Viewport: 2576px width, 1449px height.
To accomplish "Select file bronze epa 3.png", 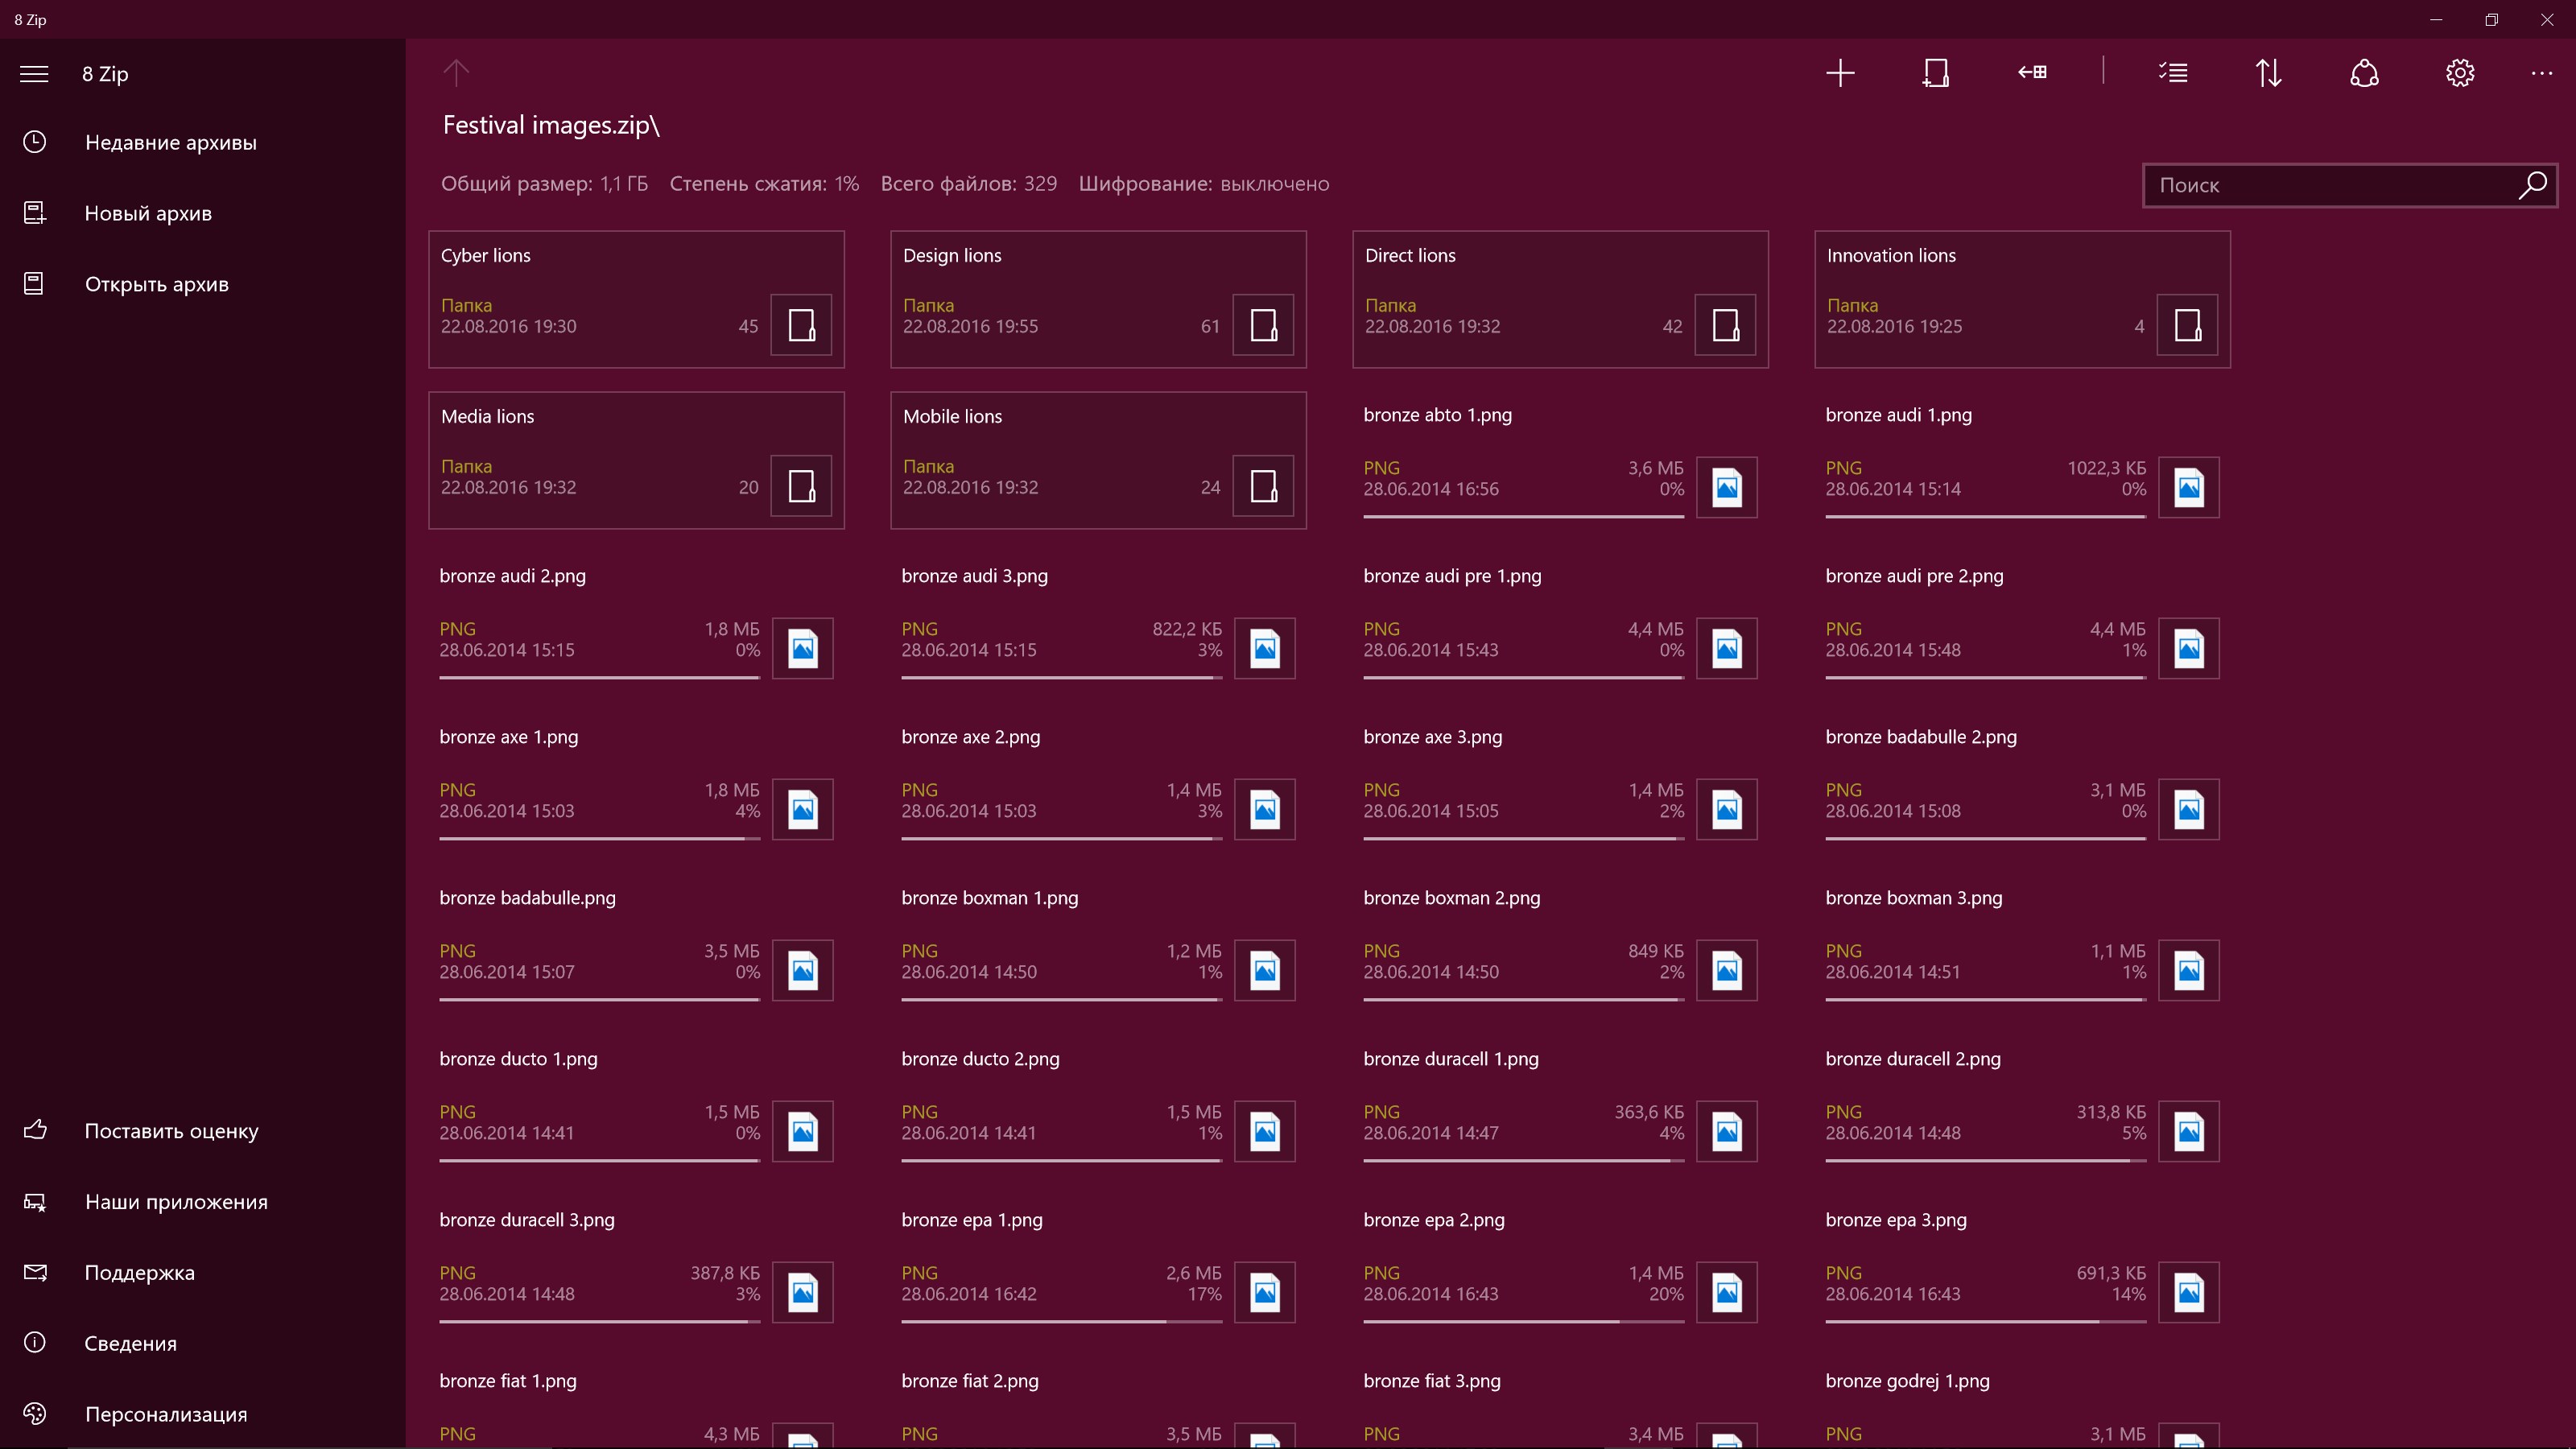I will pos(2022,1265).
